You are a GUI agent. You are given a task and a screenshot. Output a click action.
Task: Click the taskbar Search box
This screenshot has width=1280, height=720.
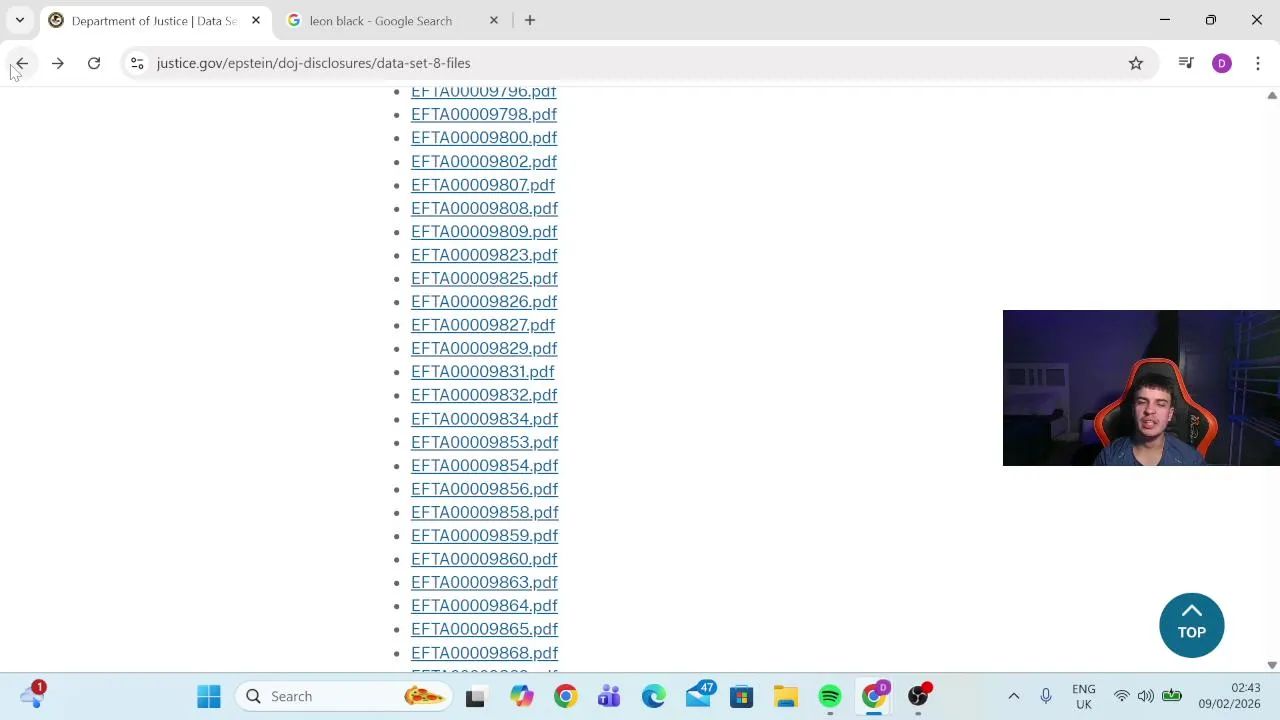coord(342,696)
